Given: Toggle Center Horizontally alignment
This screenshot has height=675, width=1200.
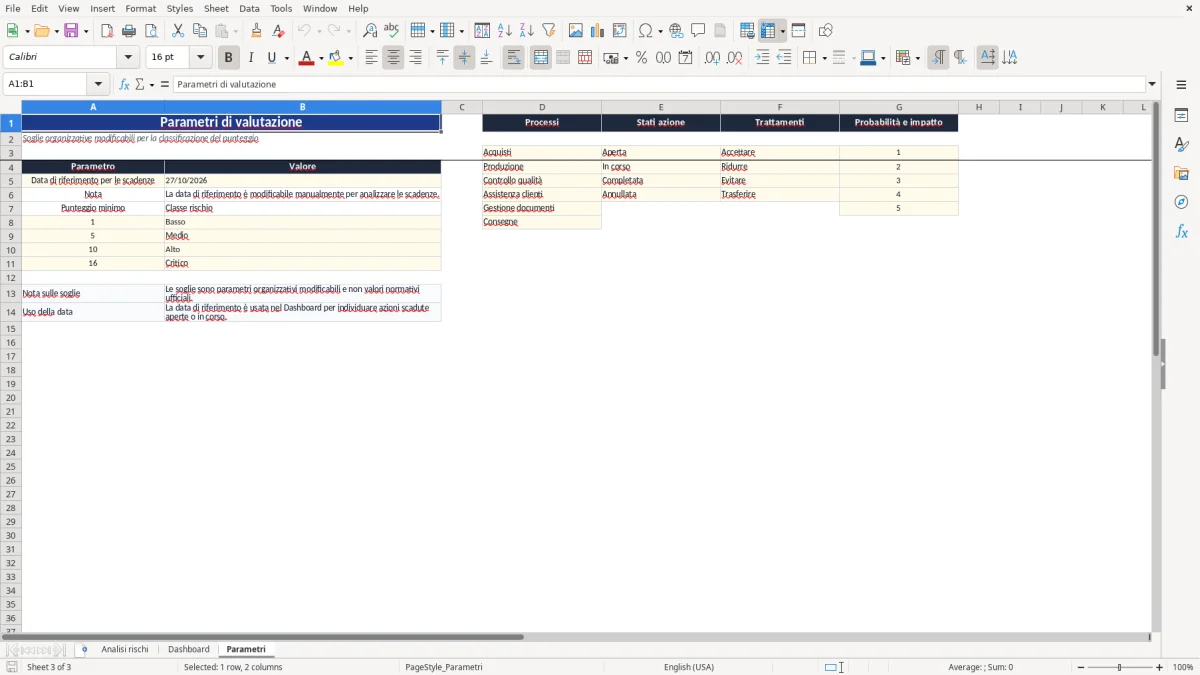Looking at the screenshot, I should [393, 58].
